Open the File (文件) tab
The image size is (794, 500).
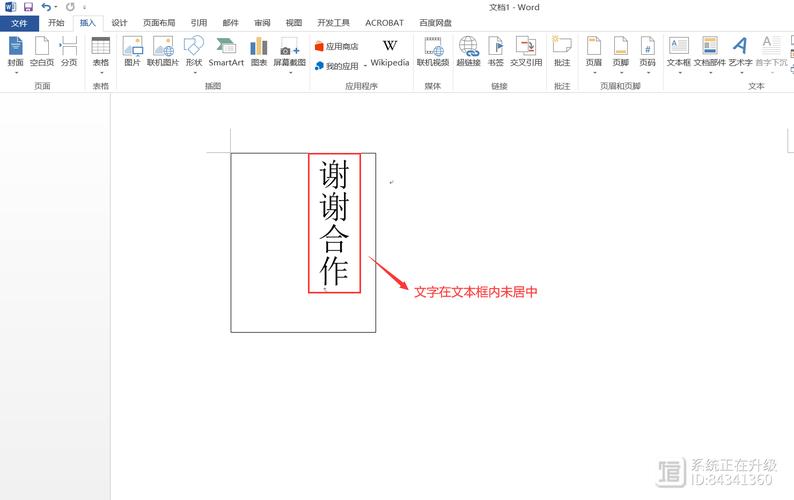(x=19, y=23)
